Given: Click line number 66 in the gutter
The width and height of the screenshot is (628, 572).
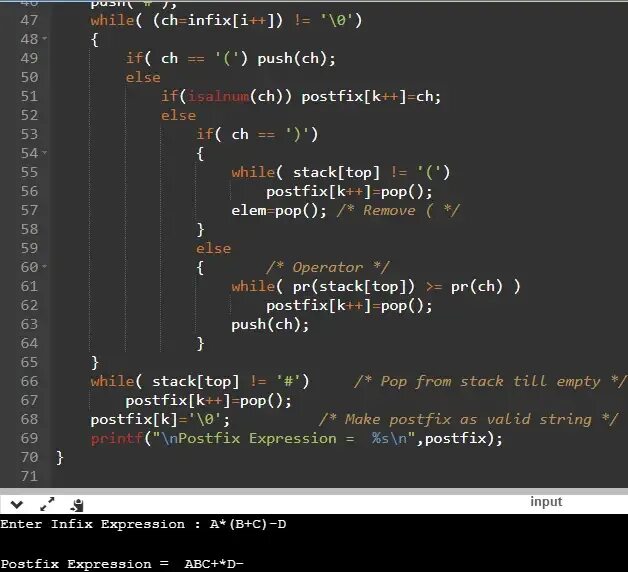Looking at the screenshot, I should point(29,381).
